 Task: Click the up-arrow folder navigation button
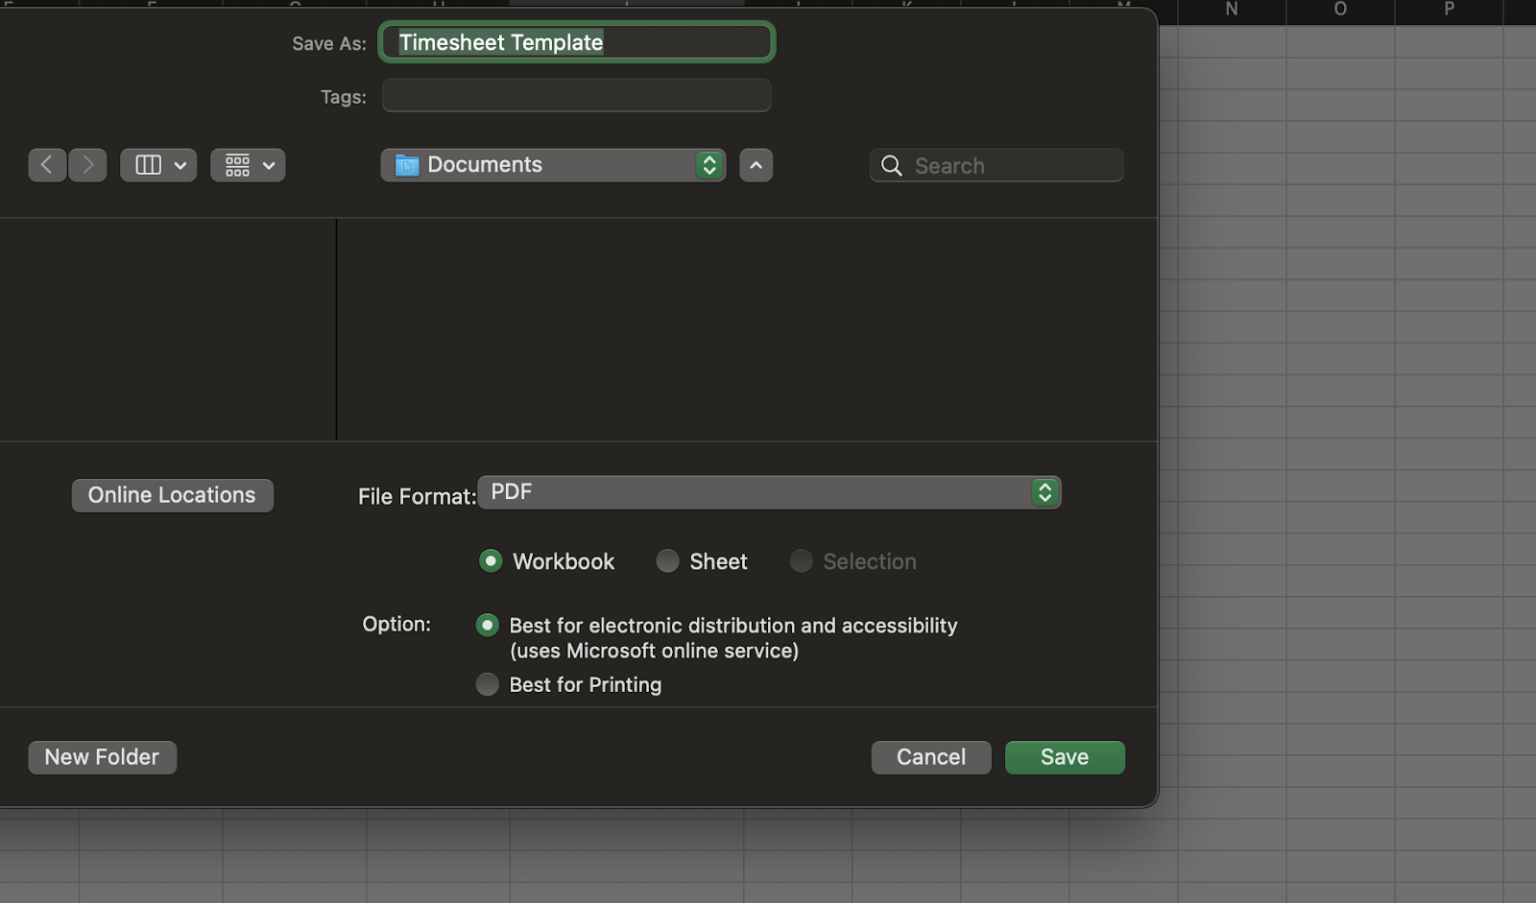point(756,165)
